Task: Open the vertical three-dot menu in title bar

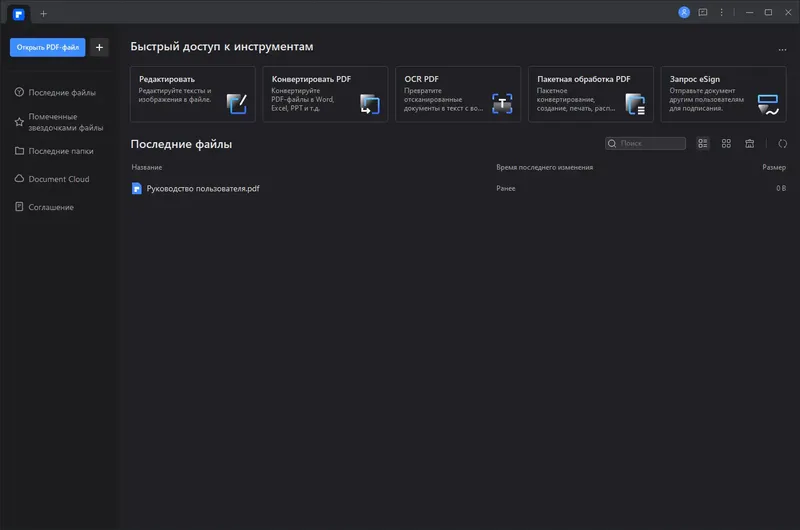Action: pos(721,12)
